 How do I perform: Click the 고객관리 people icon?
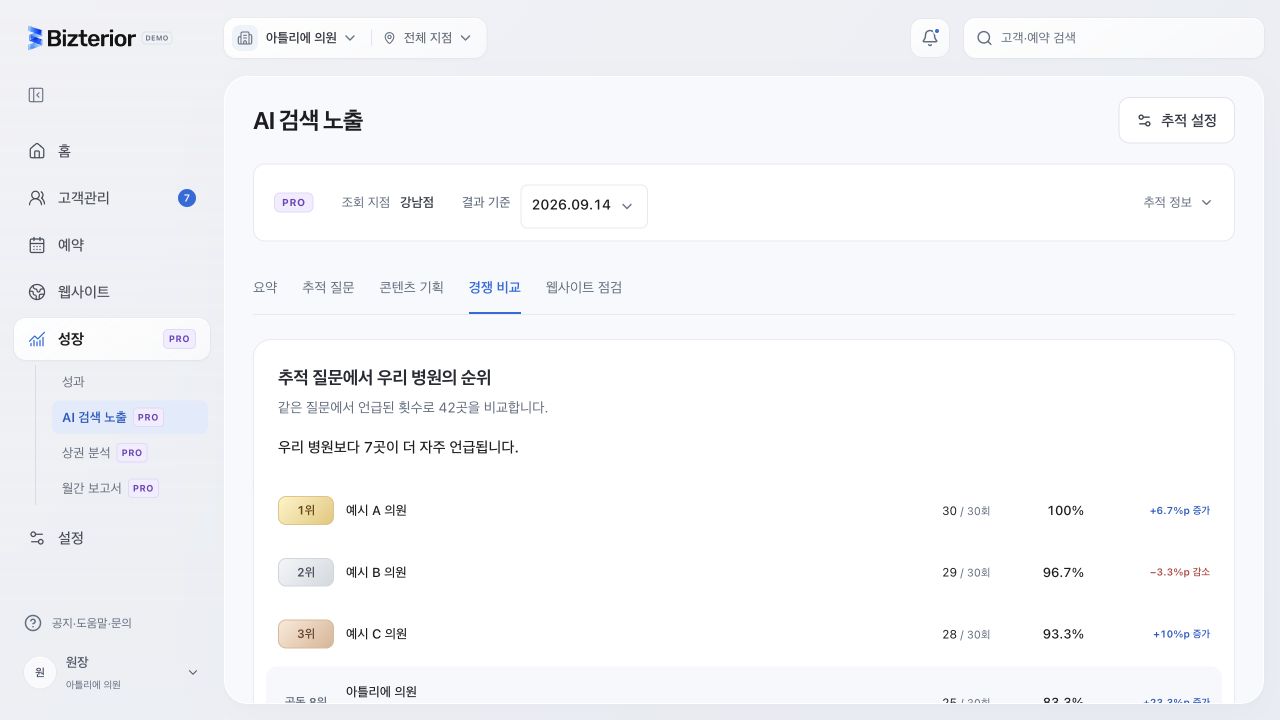click(37, 198)
